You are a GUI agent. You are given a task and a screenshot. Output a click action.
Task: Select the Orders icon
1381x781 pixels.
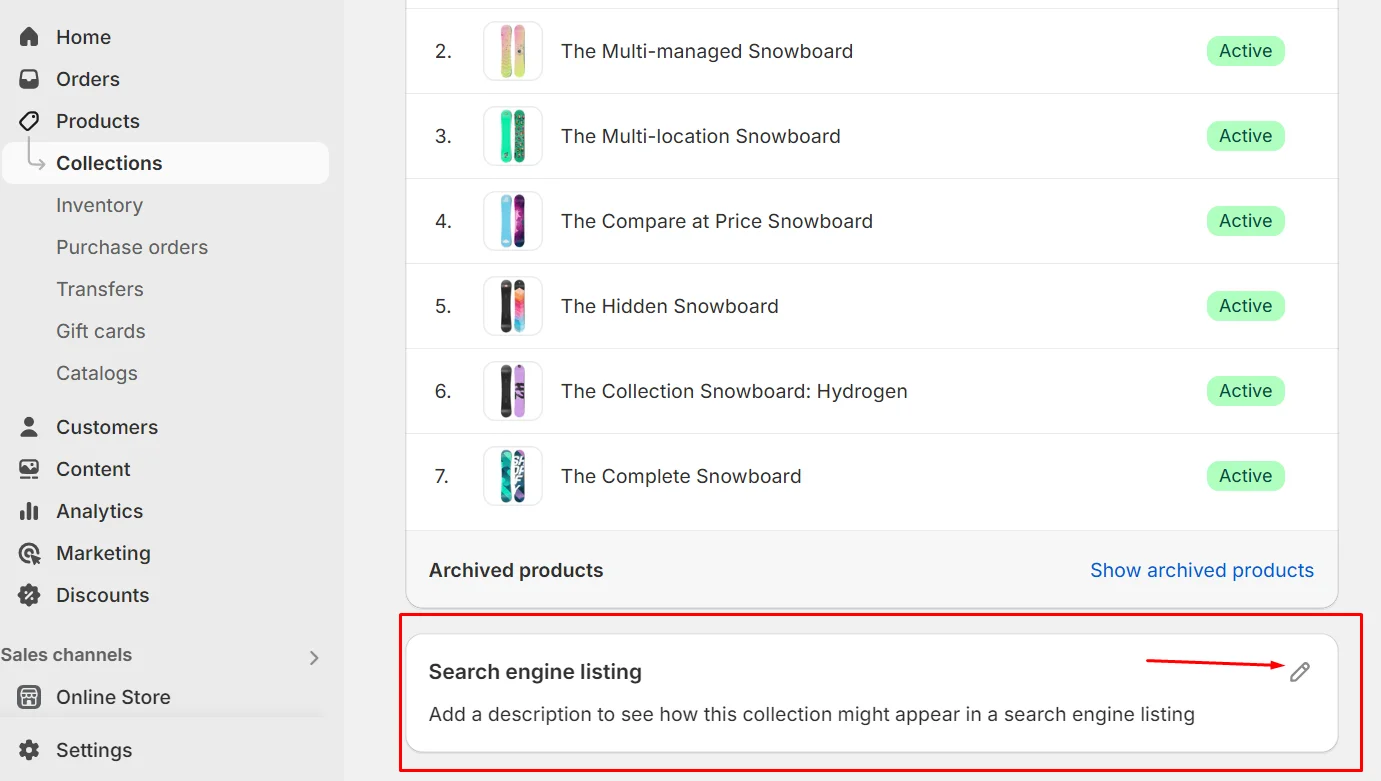[30, 79]
